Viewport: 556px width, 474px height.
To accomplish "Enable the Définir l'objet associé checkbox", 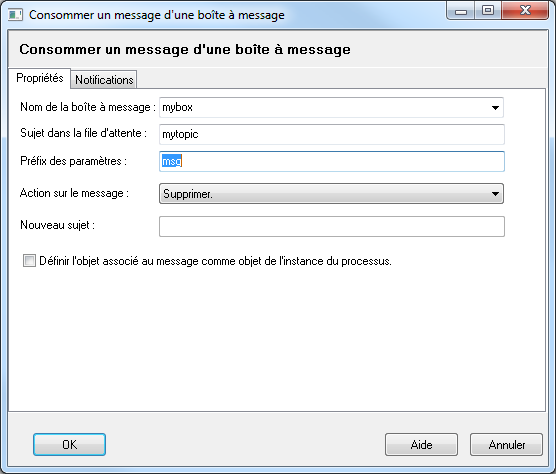I will click(x=29, y=261).
